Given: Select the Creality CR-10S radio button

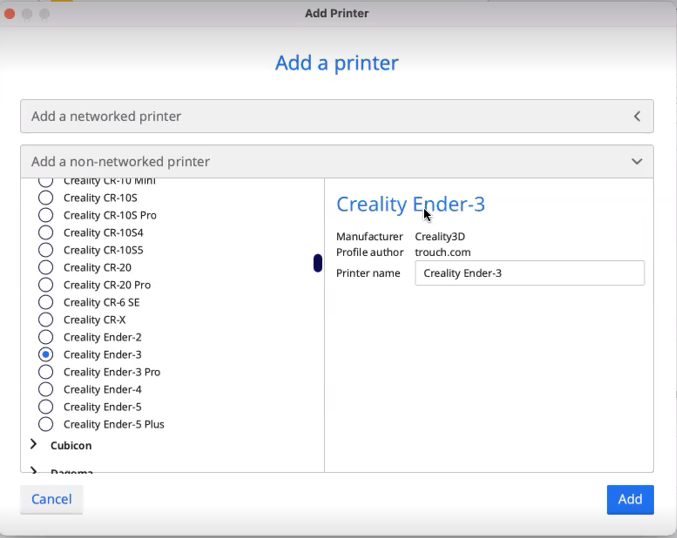Looking at the screenshot, I should tap(45, 198).
